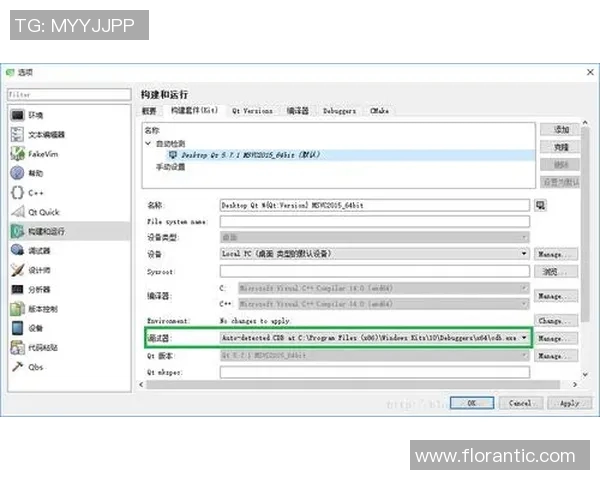Click the 克隆 clone kit button
Image resolution: width=600 pixels, height=480 pixels.
pos(560,147)
